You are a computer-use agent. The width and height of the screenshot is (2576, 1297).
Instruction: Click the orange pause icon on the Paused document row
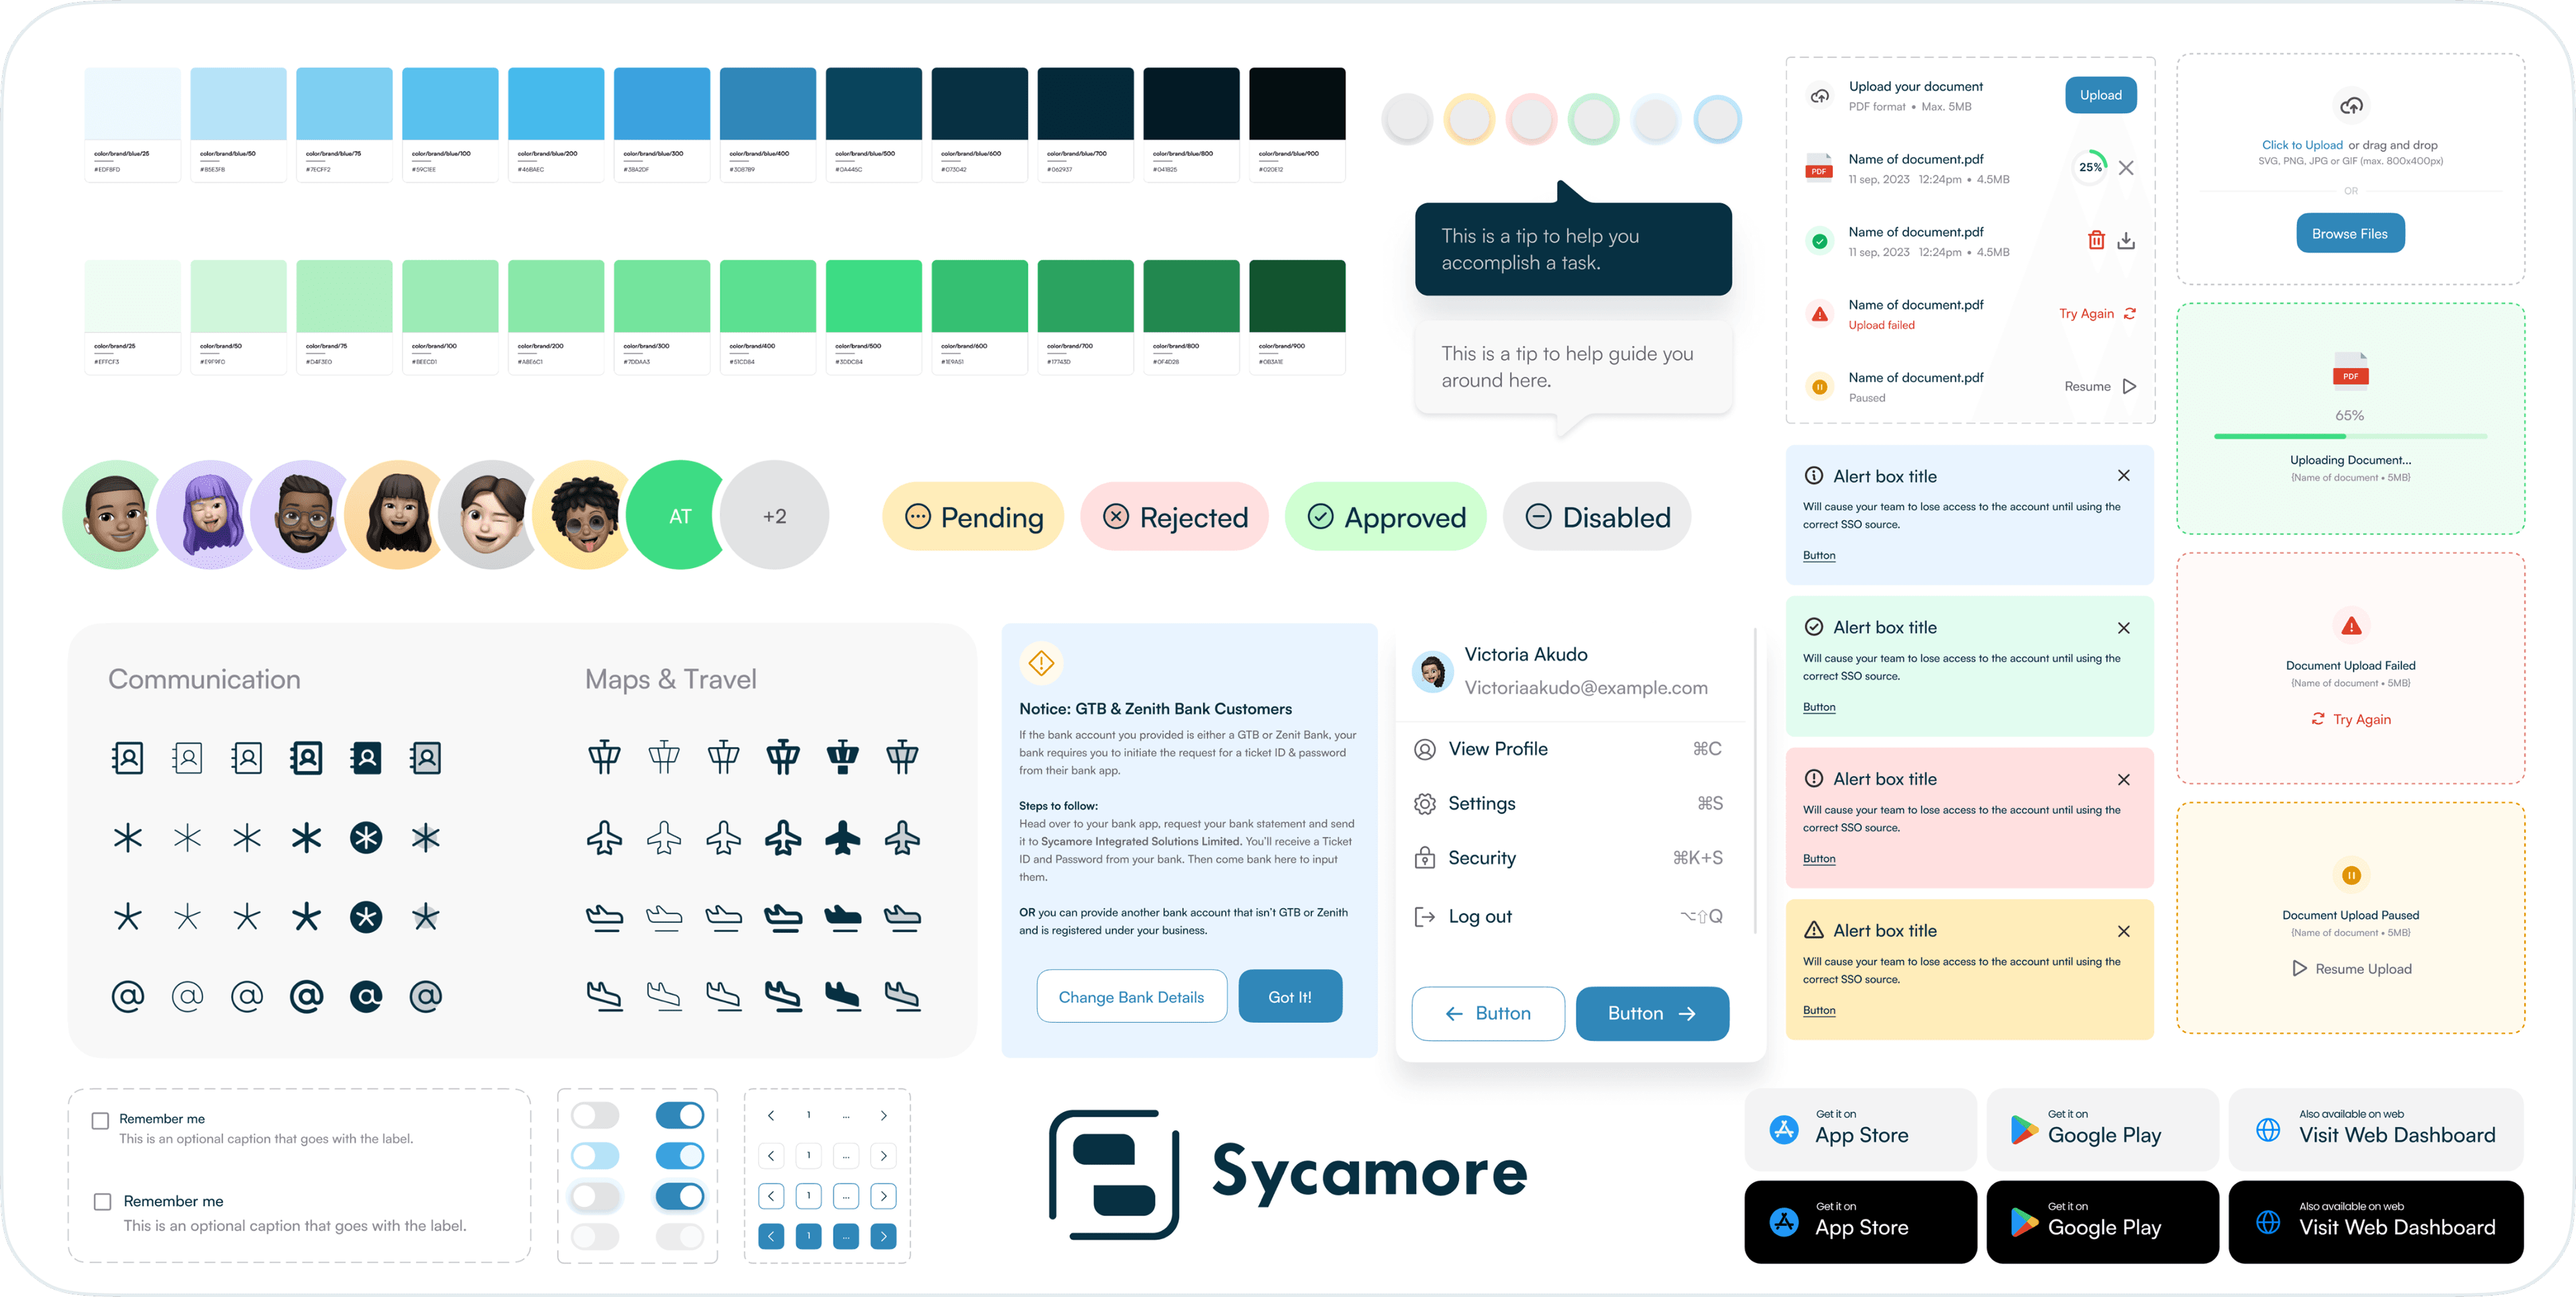(x=1820, y=387)
